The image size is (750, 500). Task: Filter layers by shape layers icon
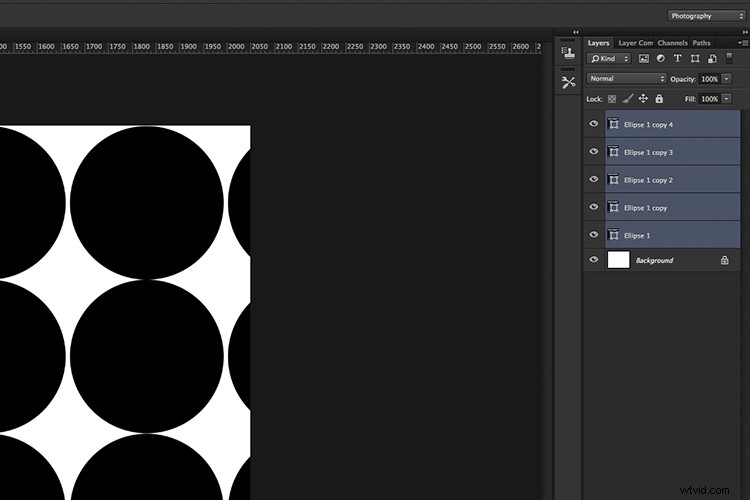tap(695, 58)
